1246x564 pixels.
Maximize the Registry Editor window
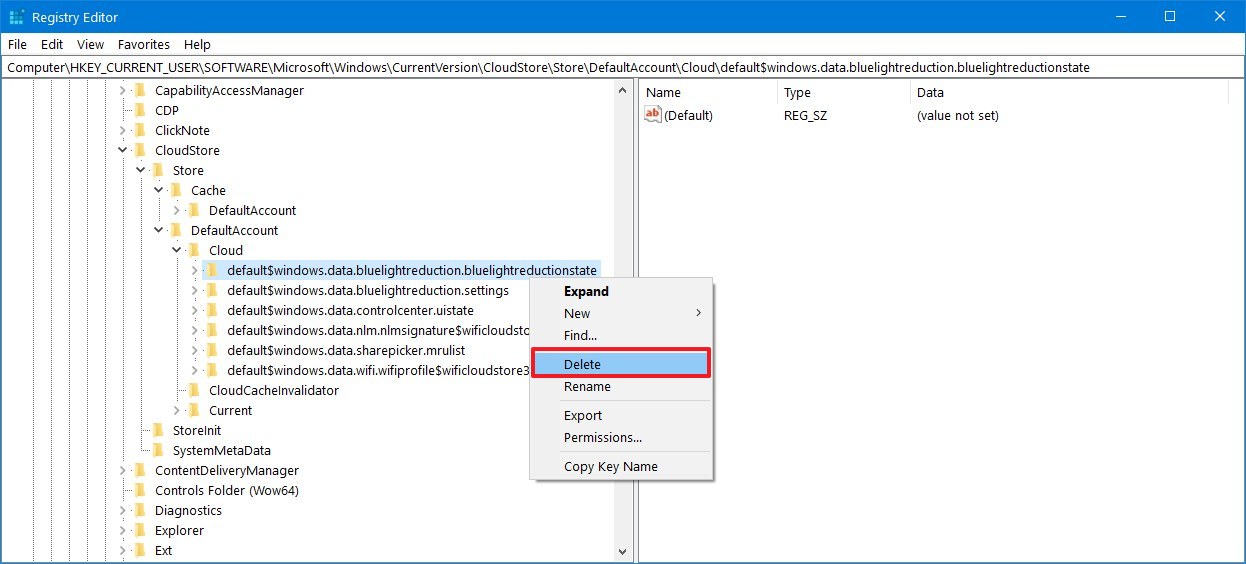click(1169, 16)
